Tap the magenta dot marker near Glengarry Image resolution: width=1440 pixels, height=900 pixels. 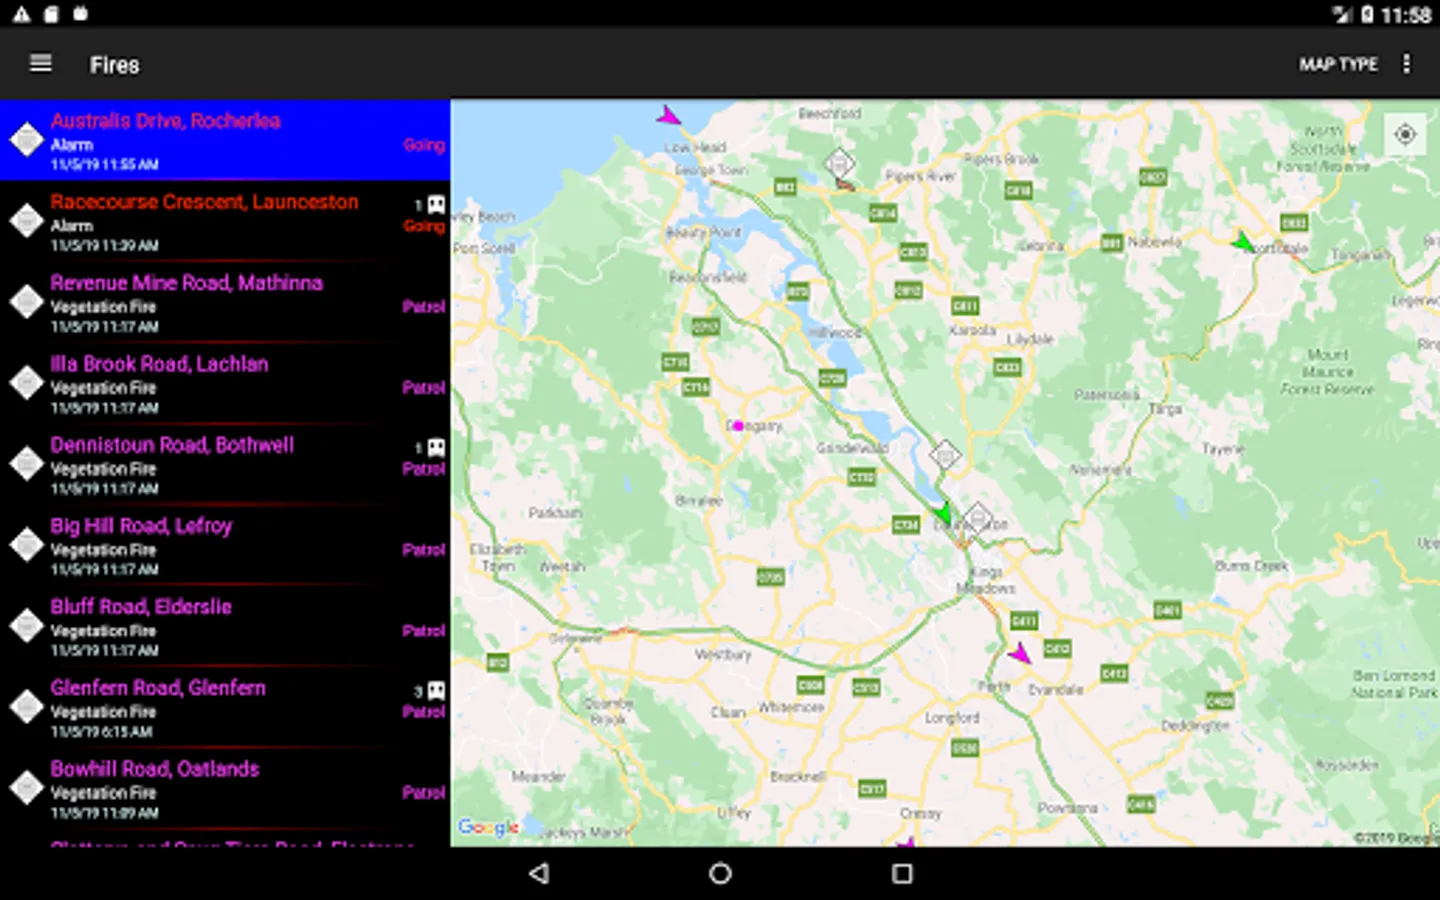737,425
